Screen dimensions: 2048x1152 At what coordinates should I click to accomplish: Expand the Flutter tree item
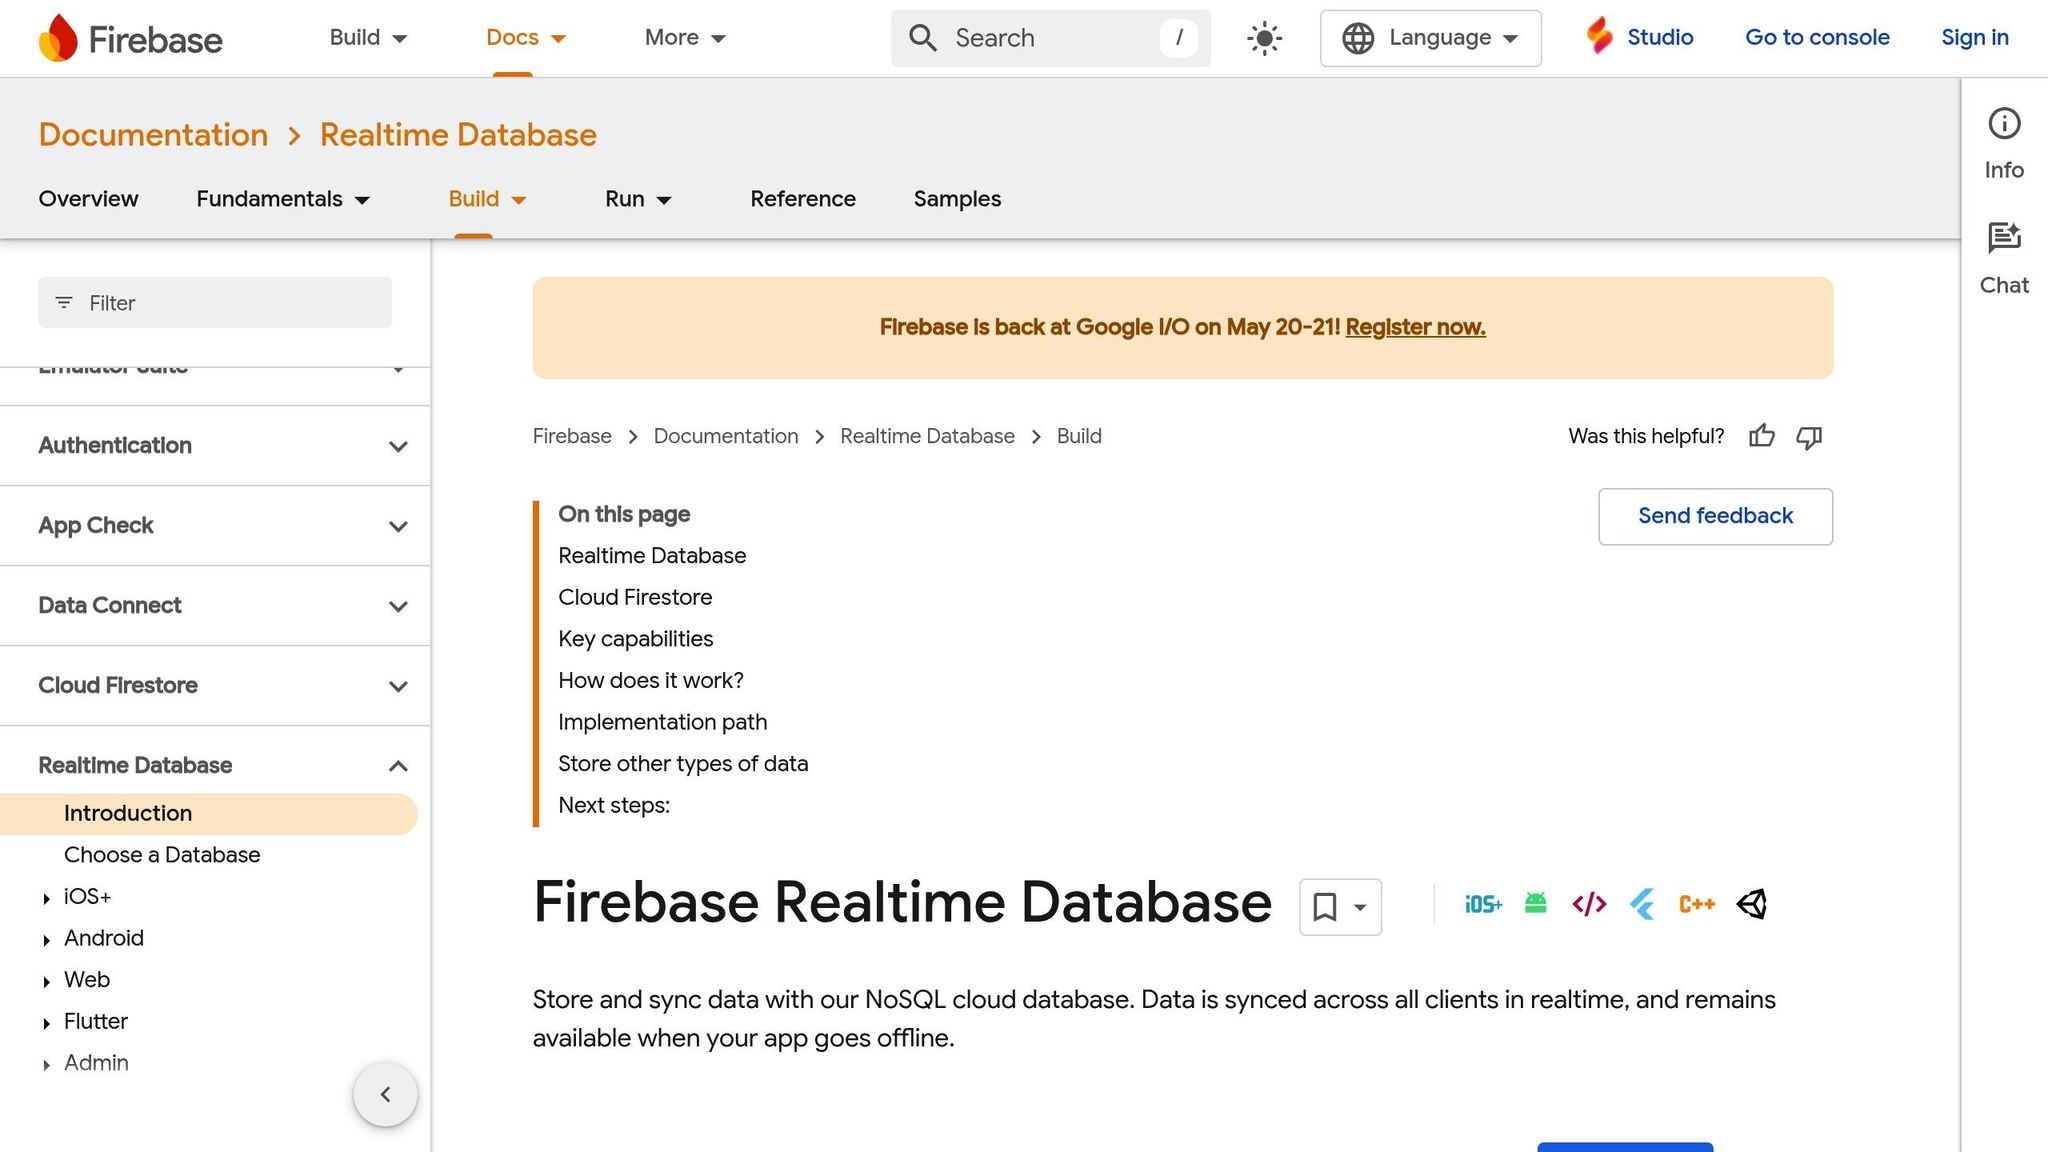tap(46, 1023)
